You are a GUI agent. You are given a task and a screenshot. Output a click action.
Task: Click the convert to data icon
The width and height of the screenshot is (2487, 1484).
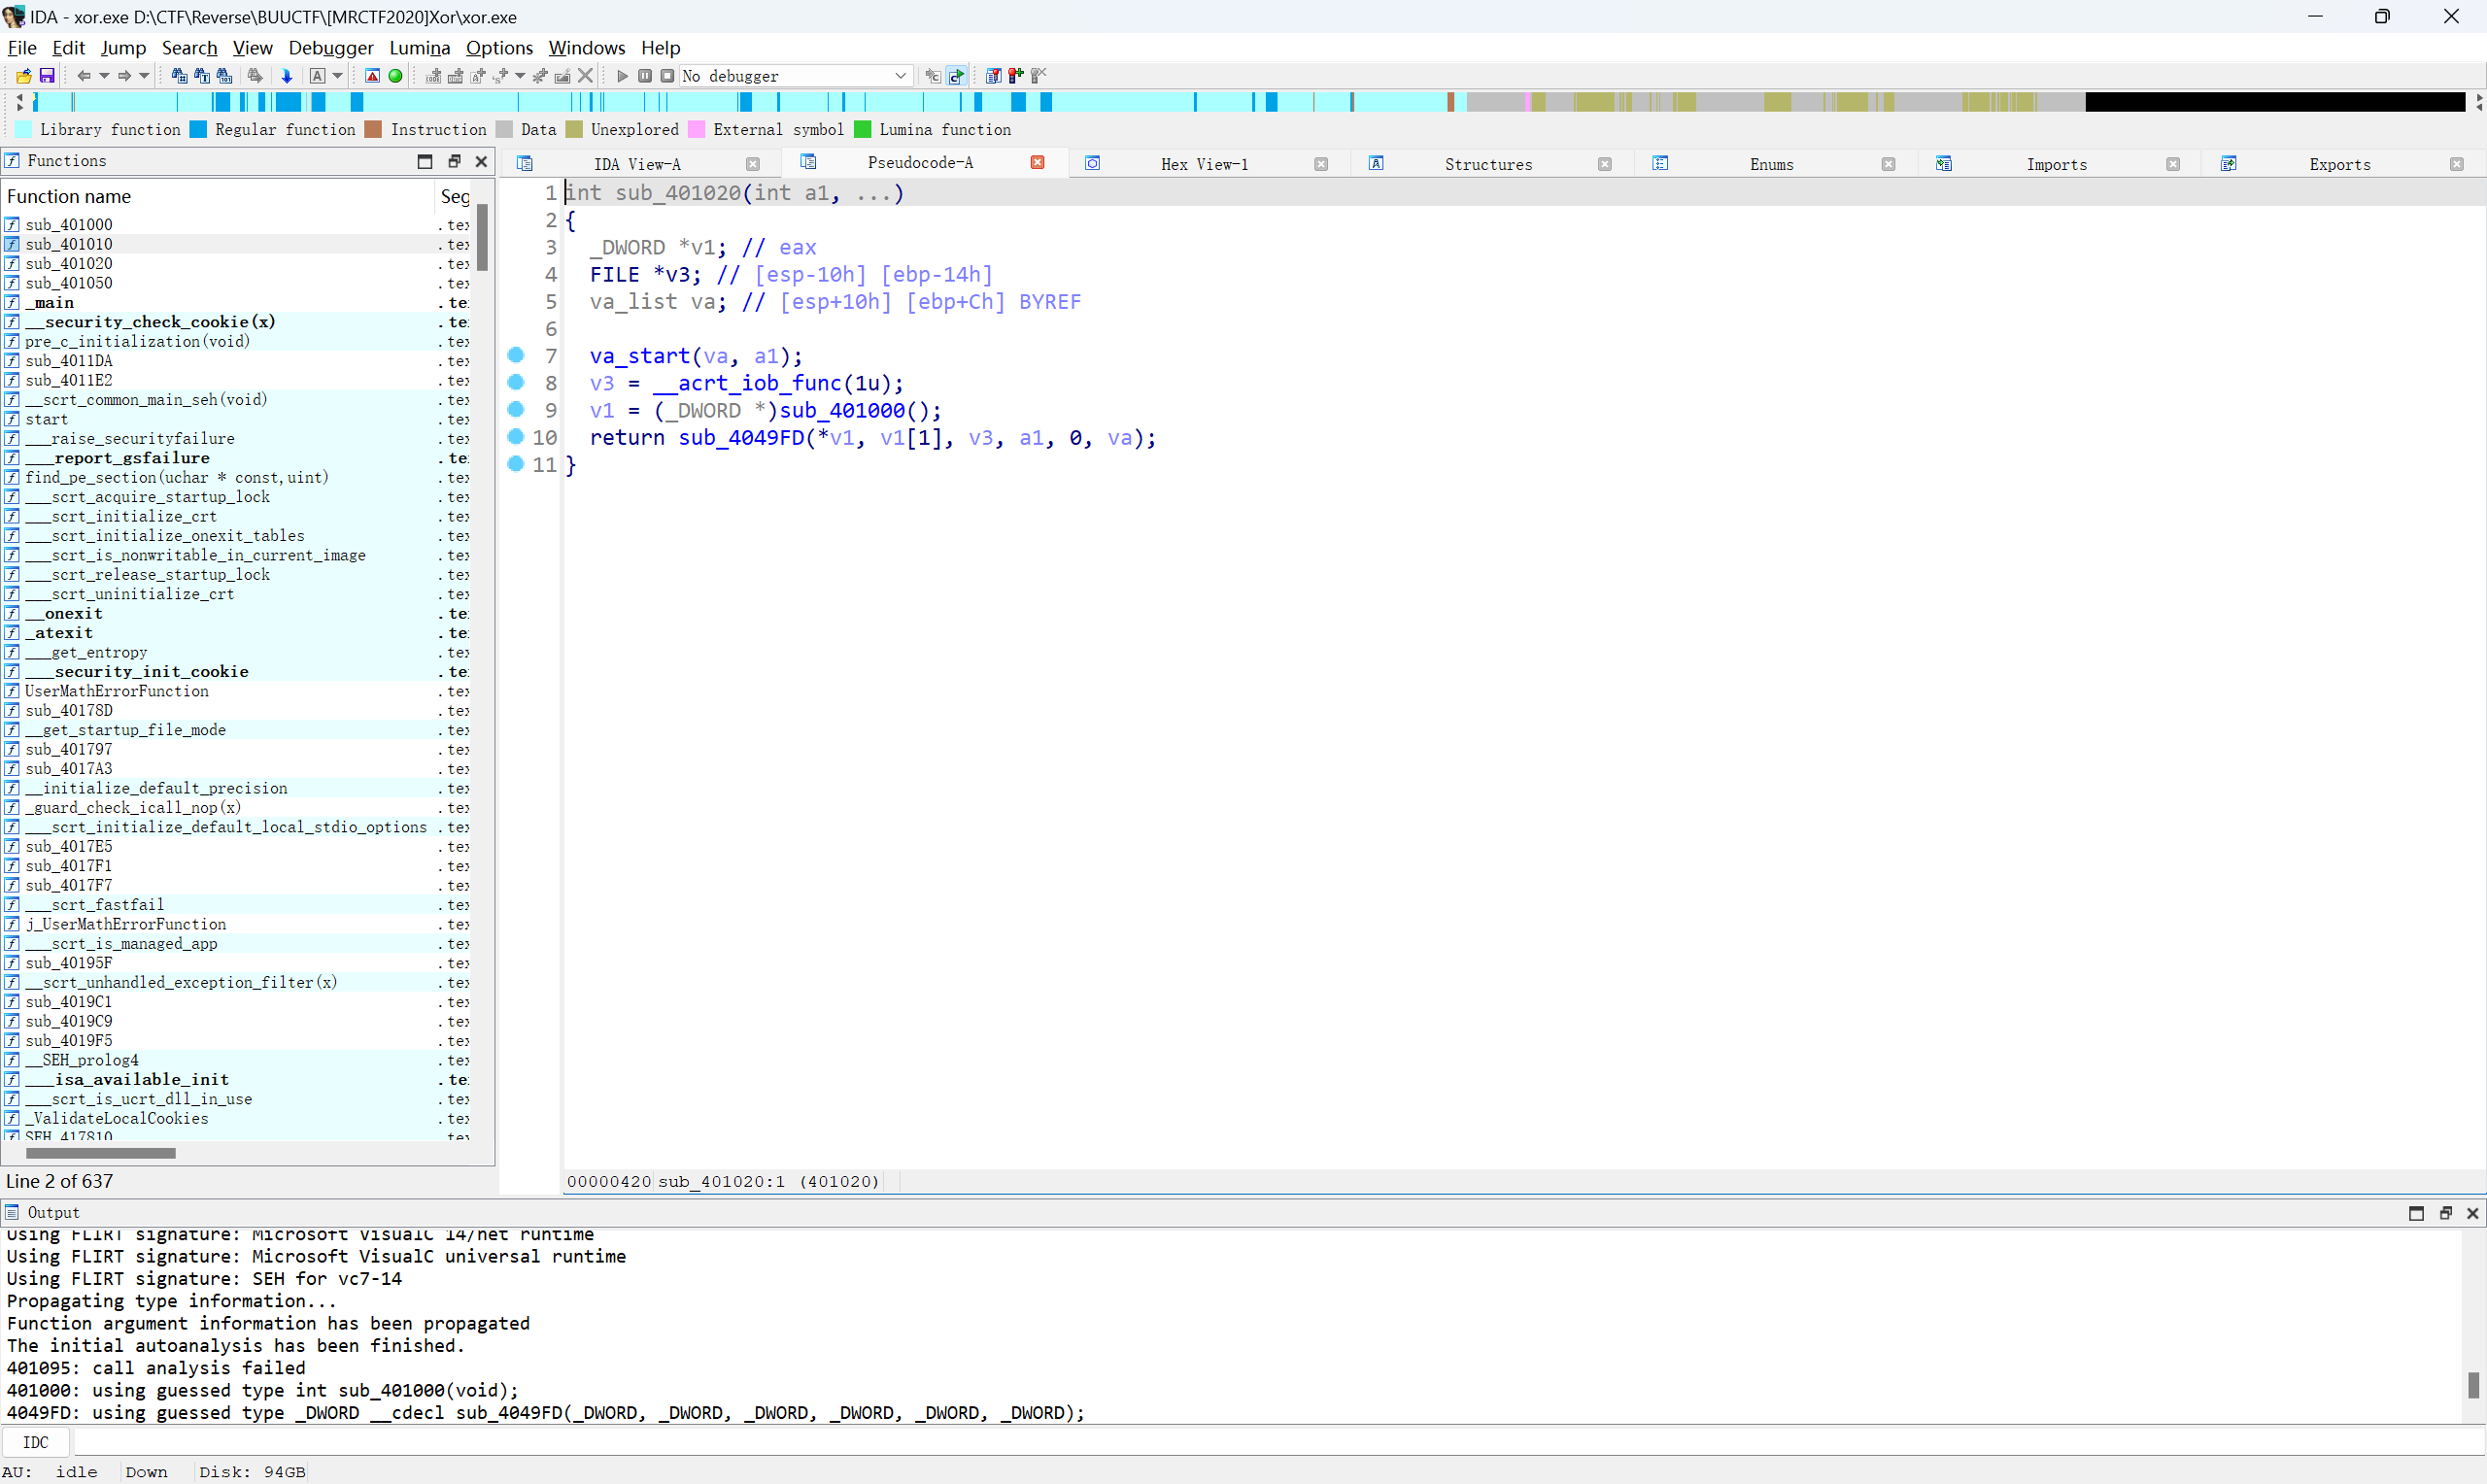tap(455, 76)
